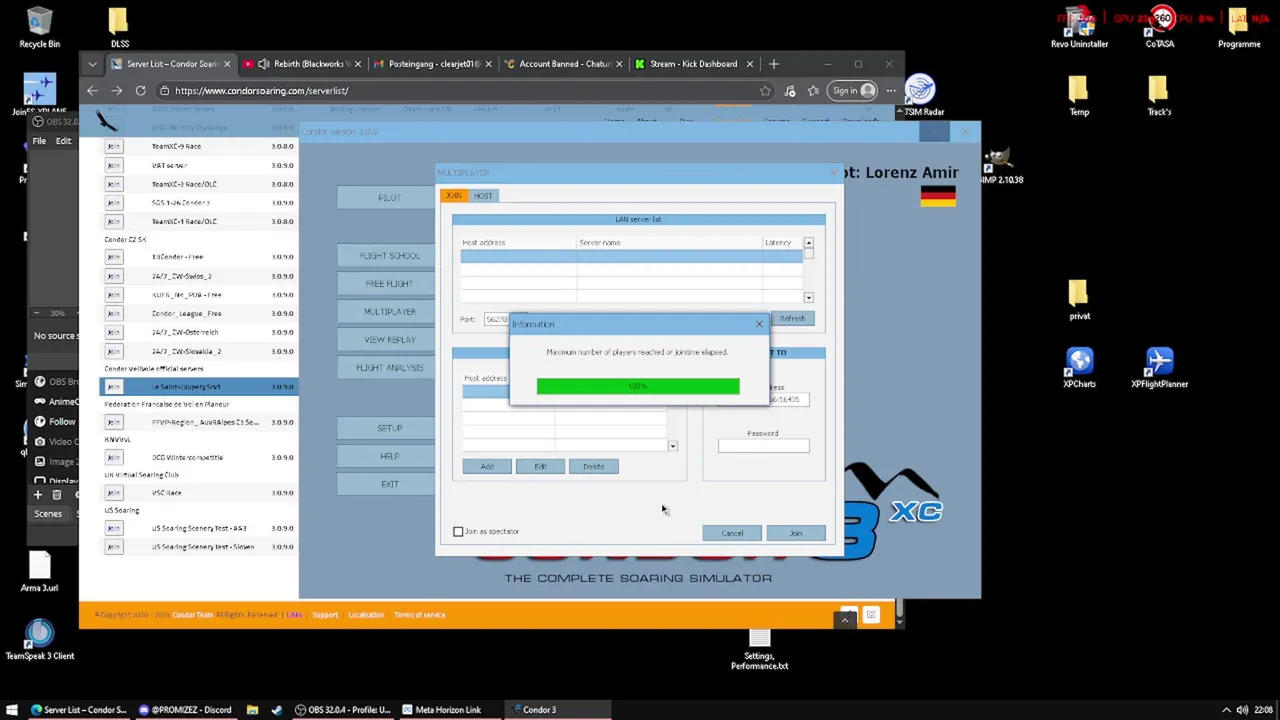Click the Terms of service footer link
1280x720 pixels.
click(419, 615)
